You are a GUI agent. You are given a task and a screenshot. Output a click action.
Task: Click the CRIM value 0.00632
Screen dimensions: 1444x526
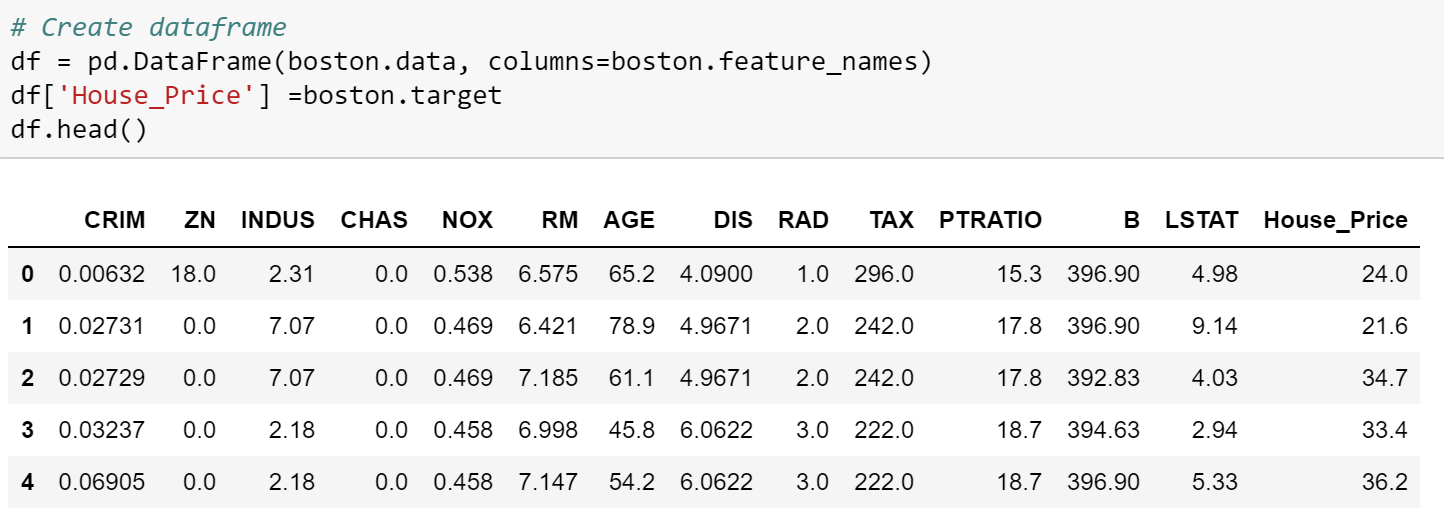point(101,273)
